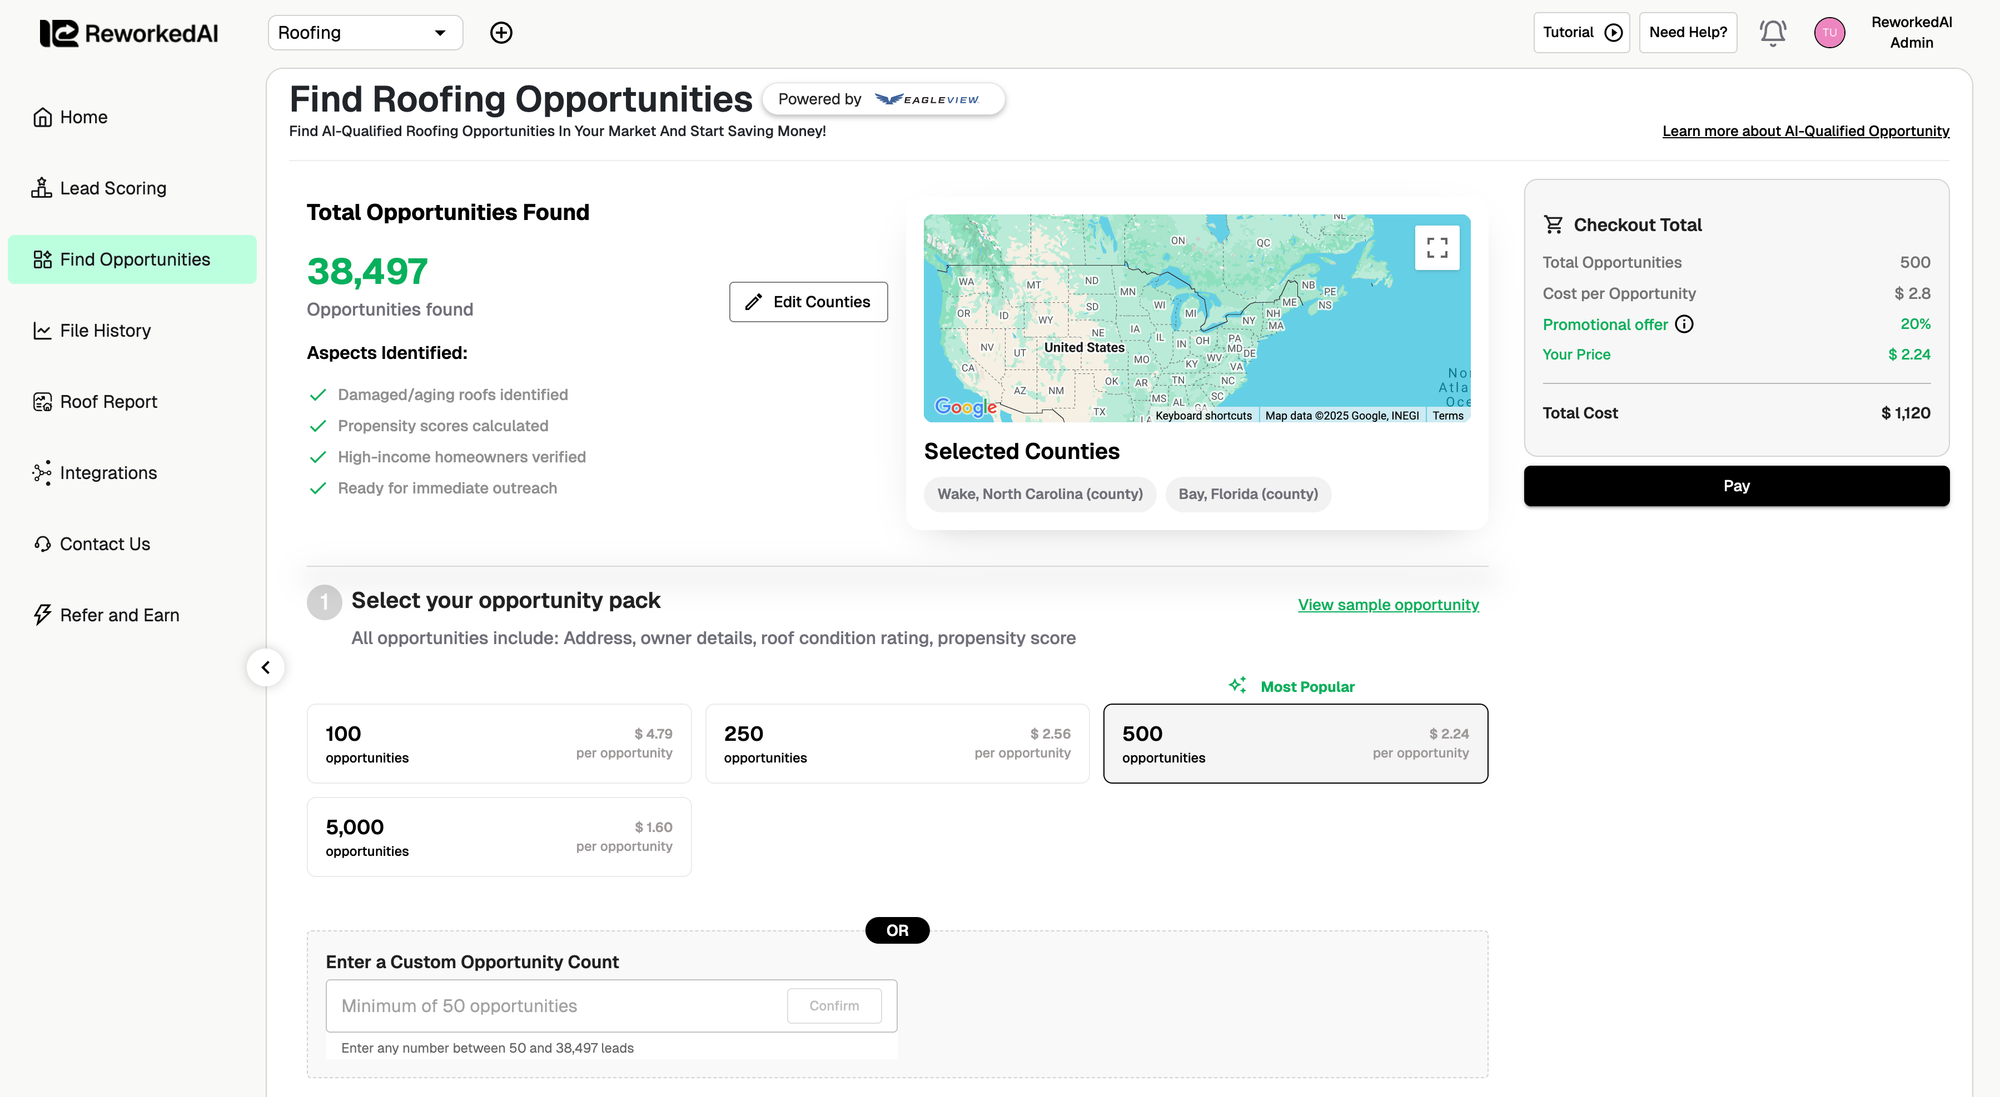This screenshot has width=2000, height=1097.
Task: Select the 500 opportunities Most Popular pack
Action: (x=1295, y=743)
